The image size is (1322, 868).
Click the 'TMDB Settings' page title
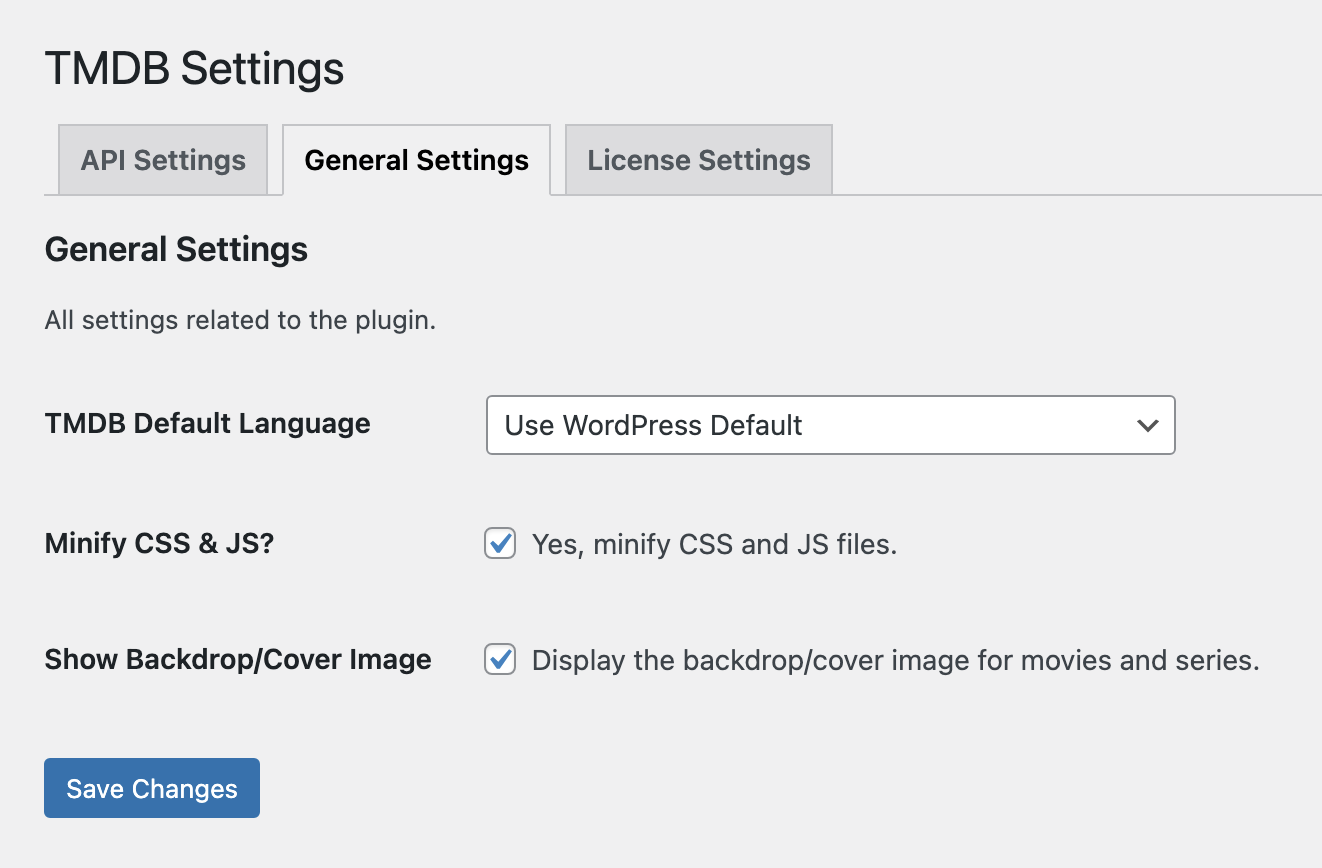click(195, 70)
